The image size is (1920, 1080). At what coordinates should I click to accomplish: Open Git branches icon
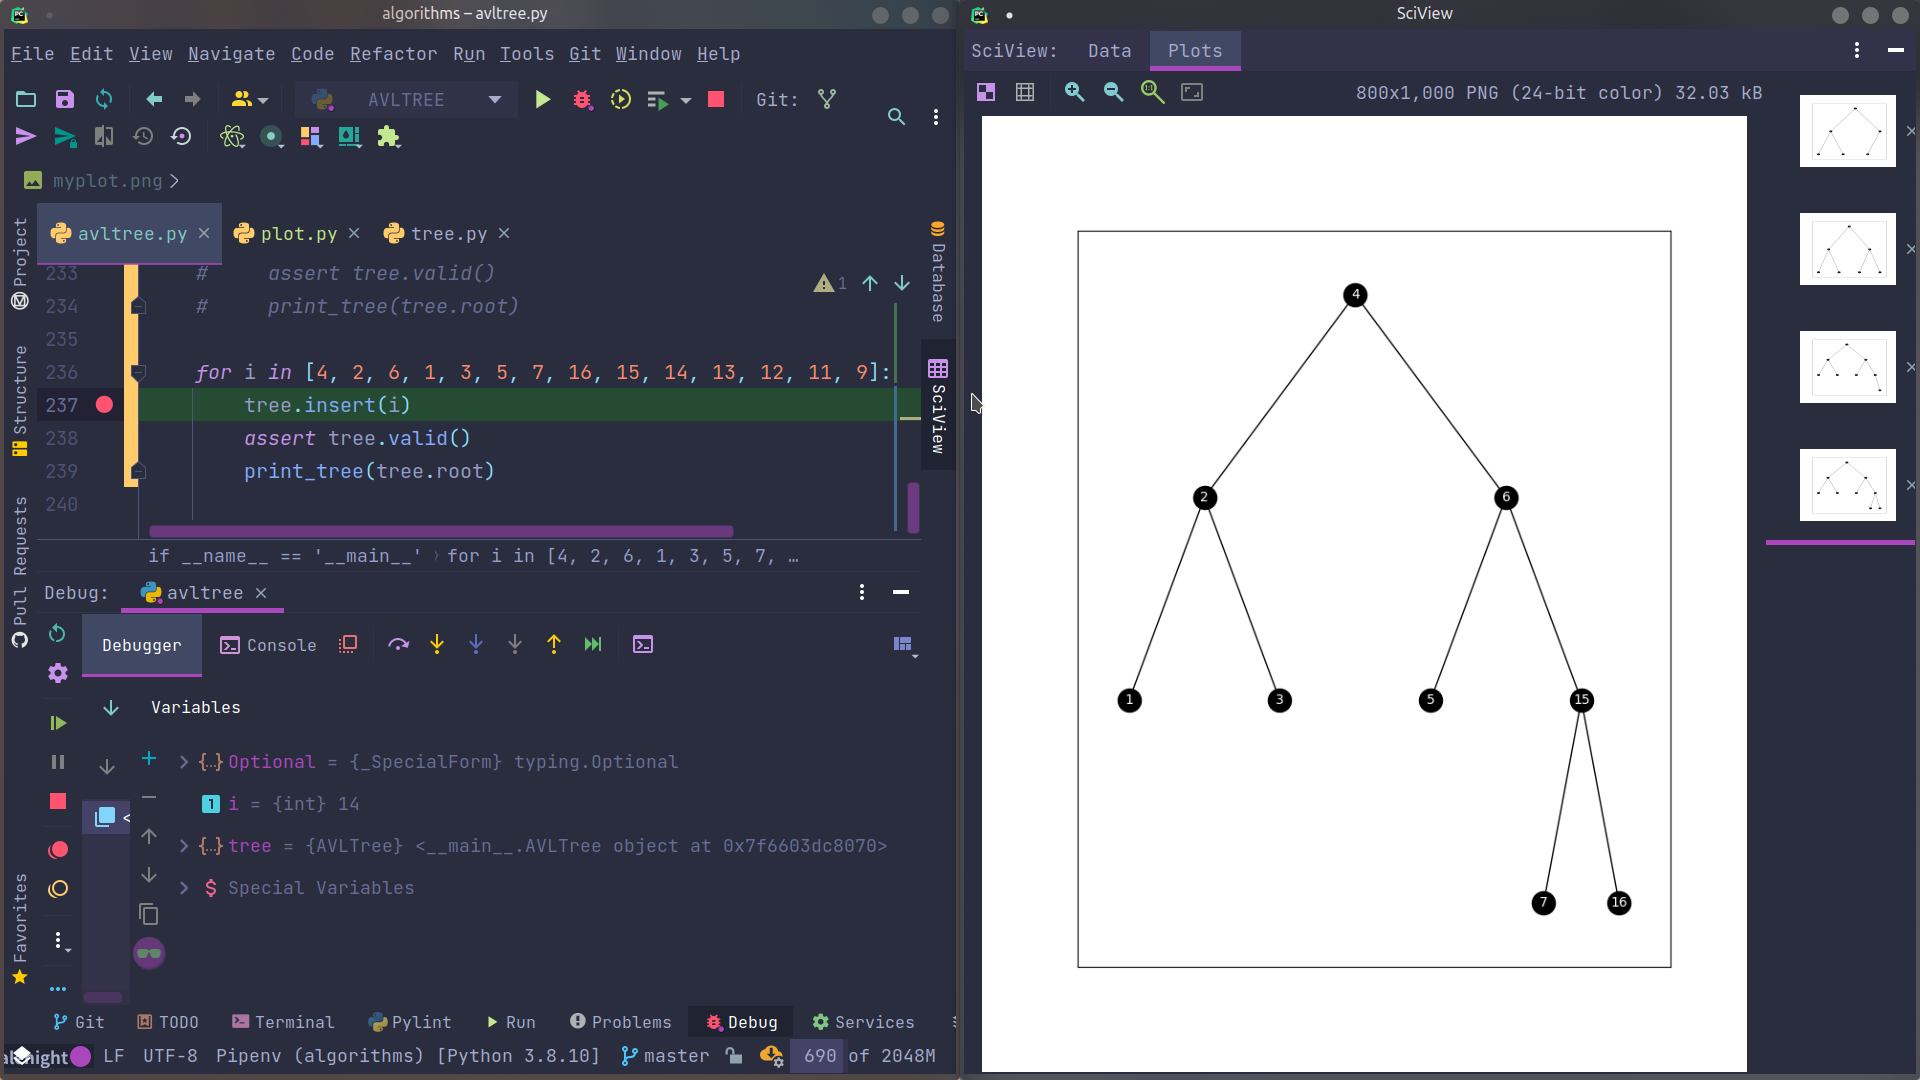(x=827, y=99)
